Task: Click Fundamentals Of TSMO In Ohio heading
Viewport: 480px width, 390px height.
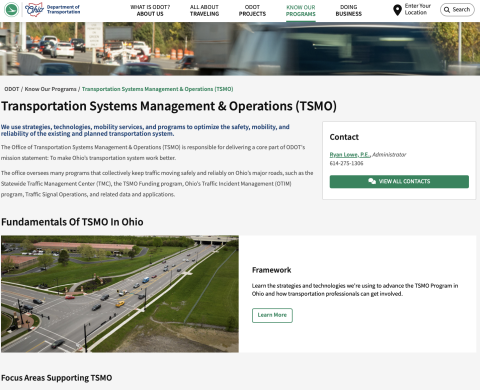Action: [x=72, y=222]
